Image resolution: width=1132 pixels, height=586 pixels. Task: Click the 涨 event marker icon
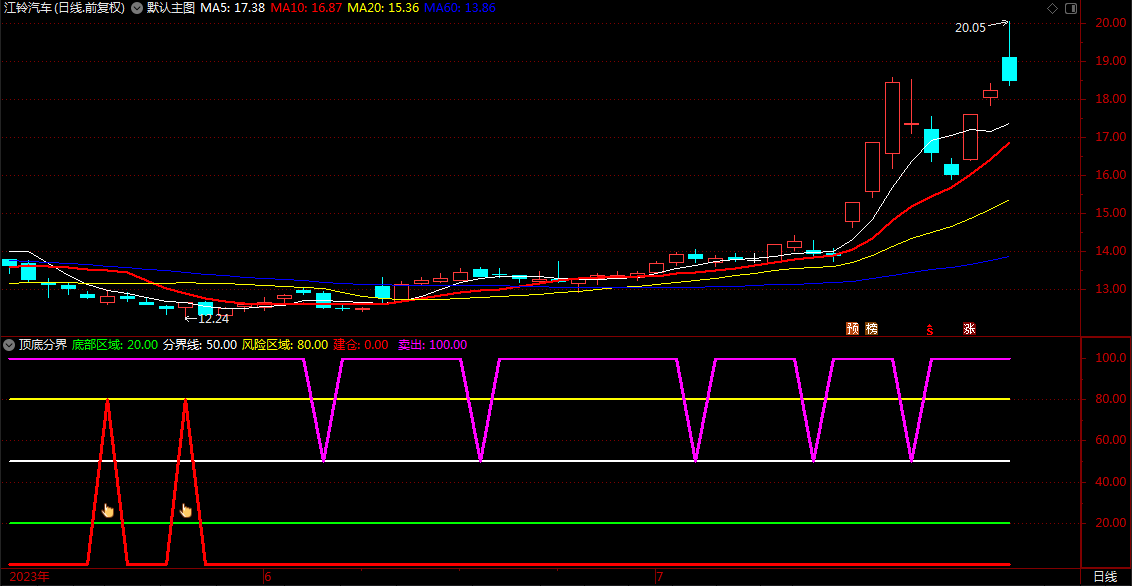click(x=969, y=329)
